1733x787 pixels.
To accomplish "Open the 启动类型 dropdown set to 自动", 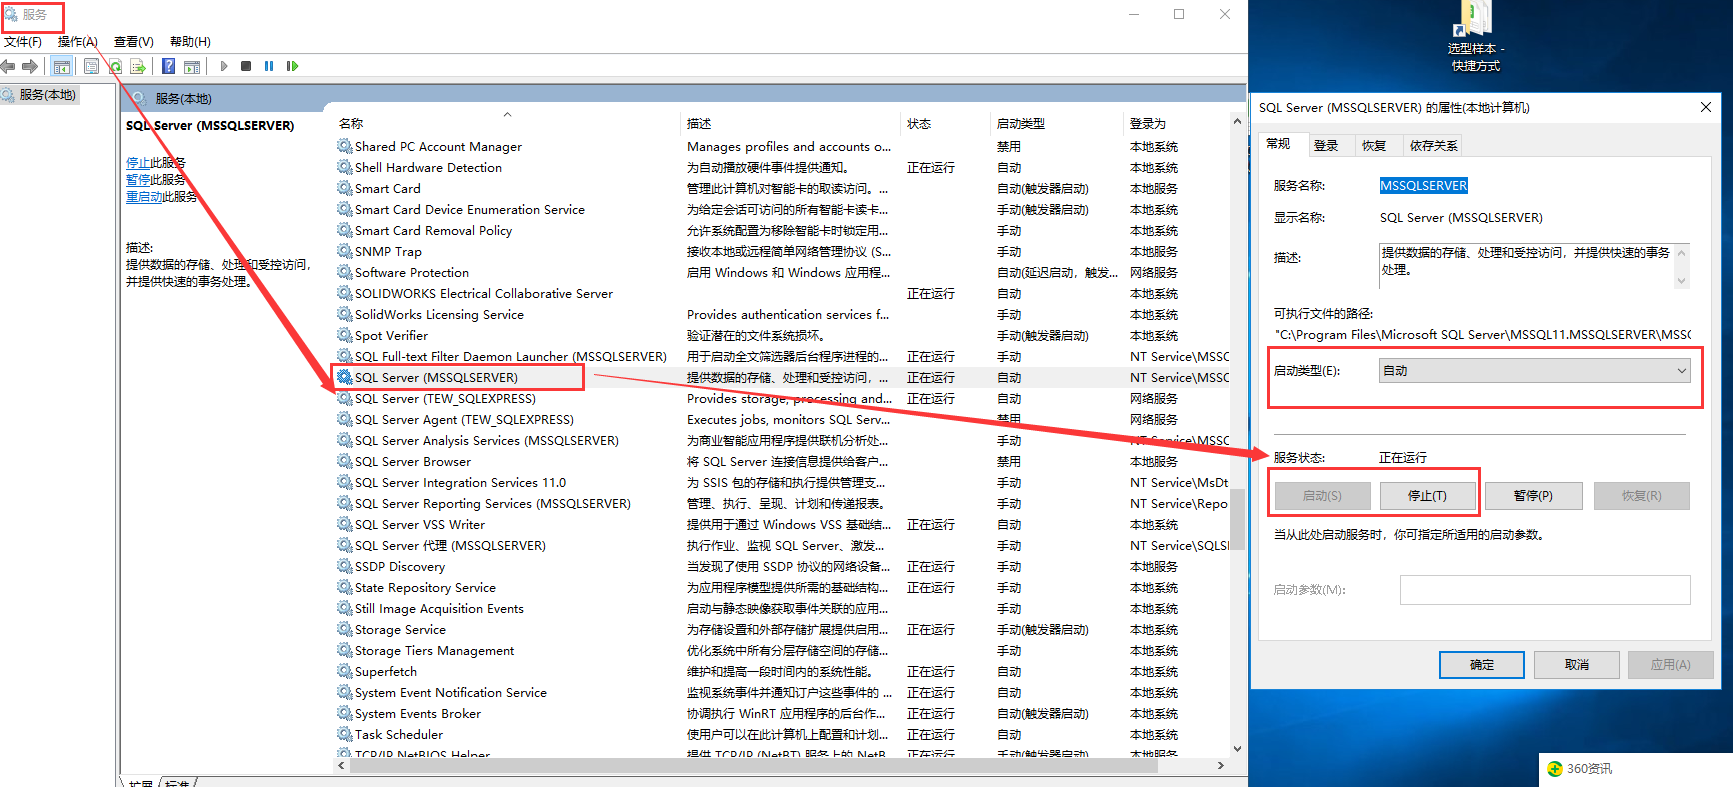I will [1534, 371].
